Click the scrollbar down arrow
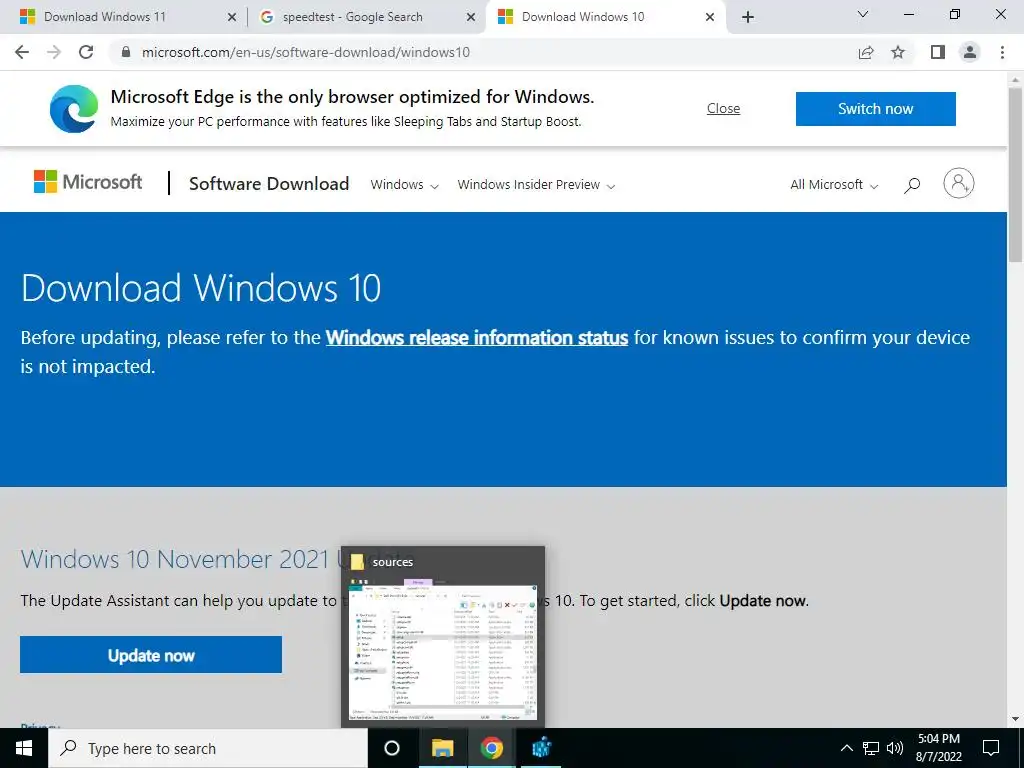Viewport: 1024px width, 768px height. [1016, 719]
